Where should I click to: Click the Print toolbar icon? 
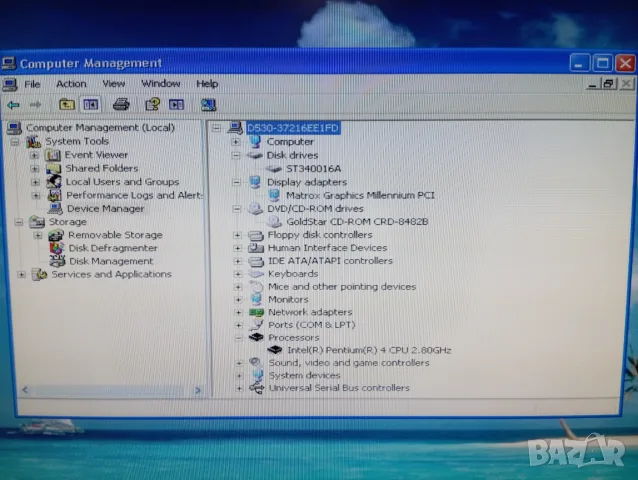pos(121,105)
